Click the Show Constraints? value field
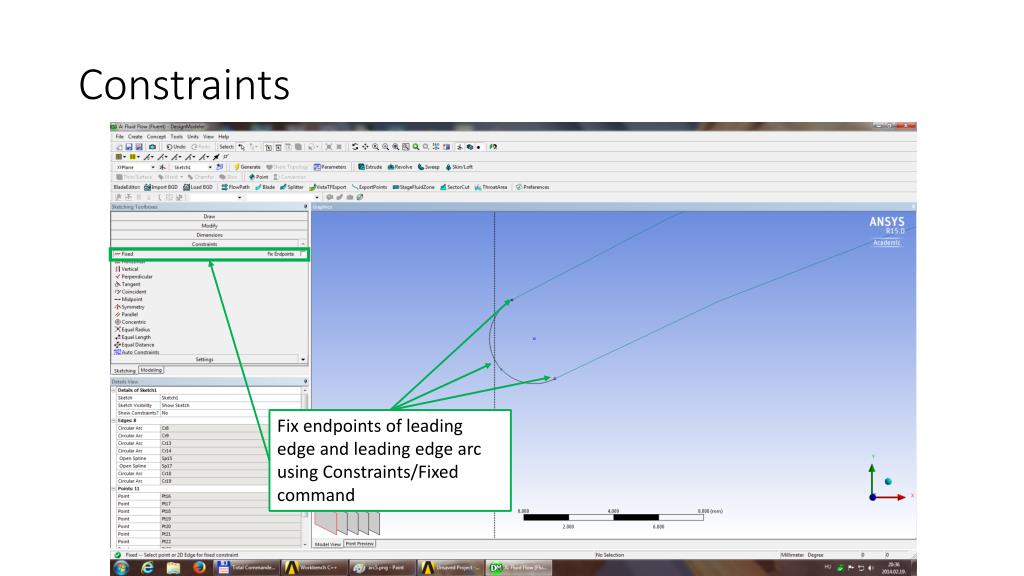The height and width of the screenshot is (576, 1024). coord(231,413)
